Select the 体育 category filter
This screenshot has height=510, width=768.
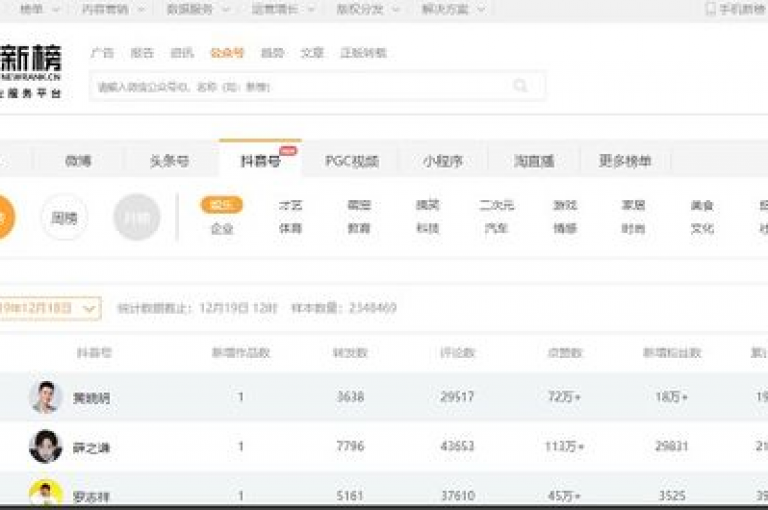[x=290, y=228]
